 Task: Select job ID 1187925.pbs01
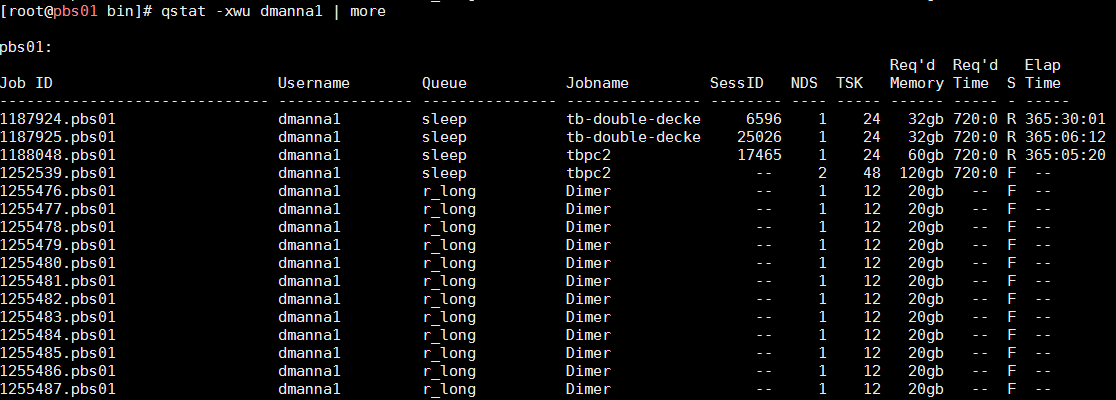[57, 137]
